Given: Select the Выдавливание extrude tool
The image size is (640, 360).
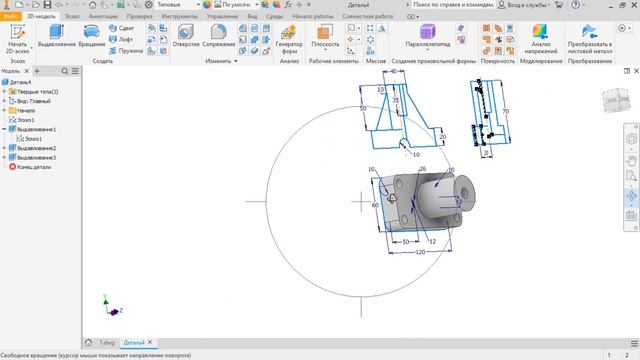Looking at the screenshot, I should click(57, 36).
